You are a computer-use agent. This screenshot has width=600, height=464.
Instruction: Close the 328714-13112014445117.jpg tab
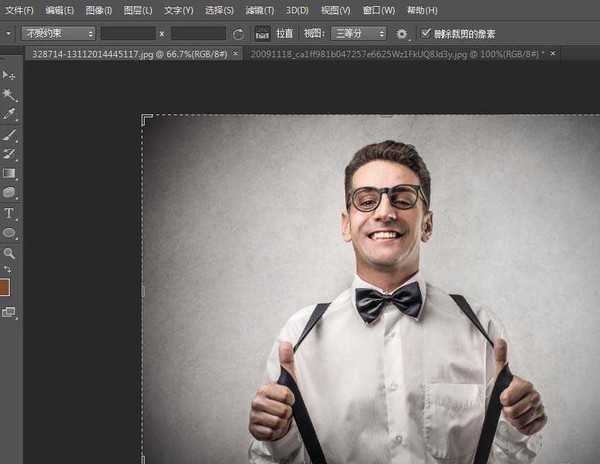236,53
